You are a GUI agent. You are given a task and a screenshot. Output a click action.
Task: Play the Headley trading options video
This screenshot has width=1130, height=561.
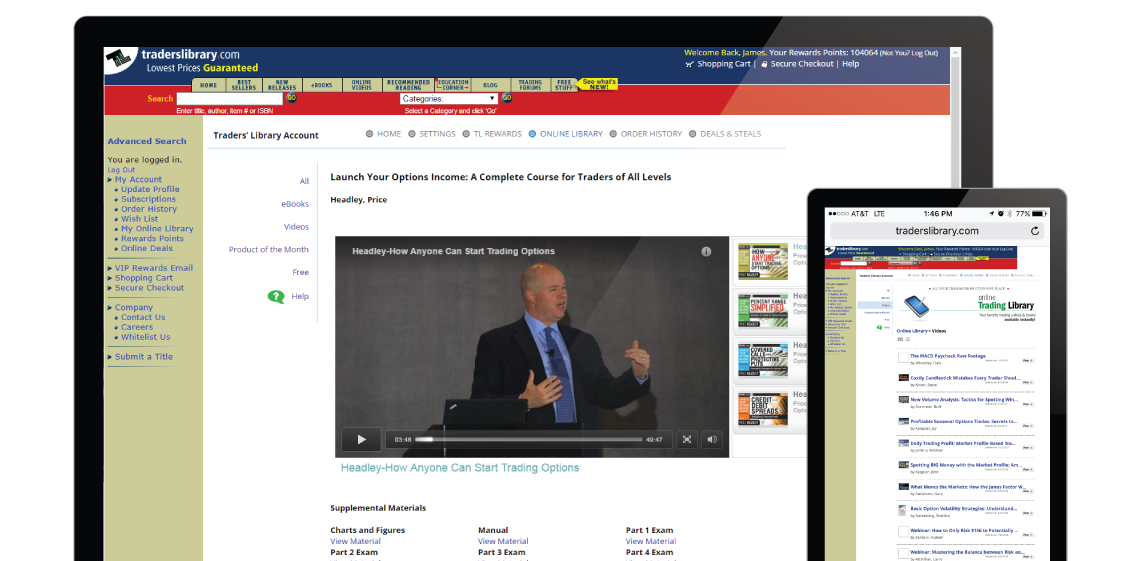click(361, 439)
